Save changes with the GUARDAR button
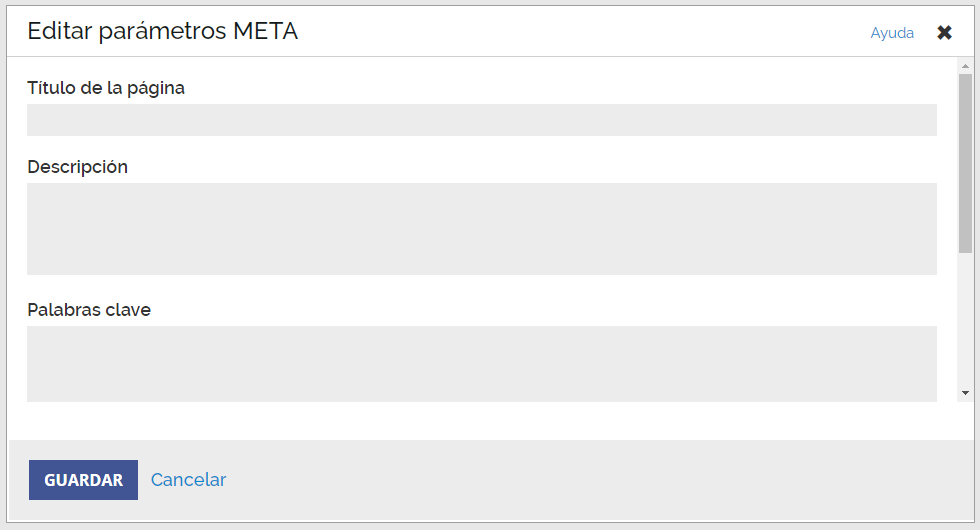Image resolution: width=980 pixels, height=530 pixels. coord(83,480)
